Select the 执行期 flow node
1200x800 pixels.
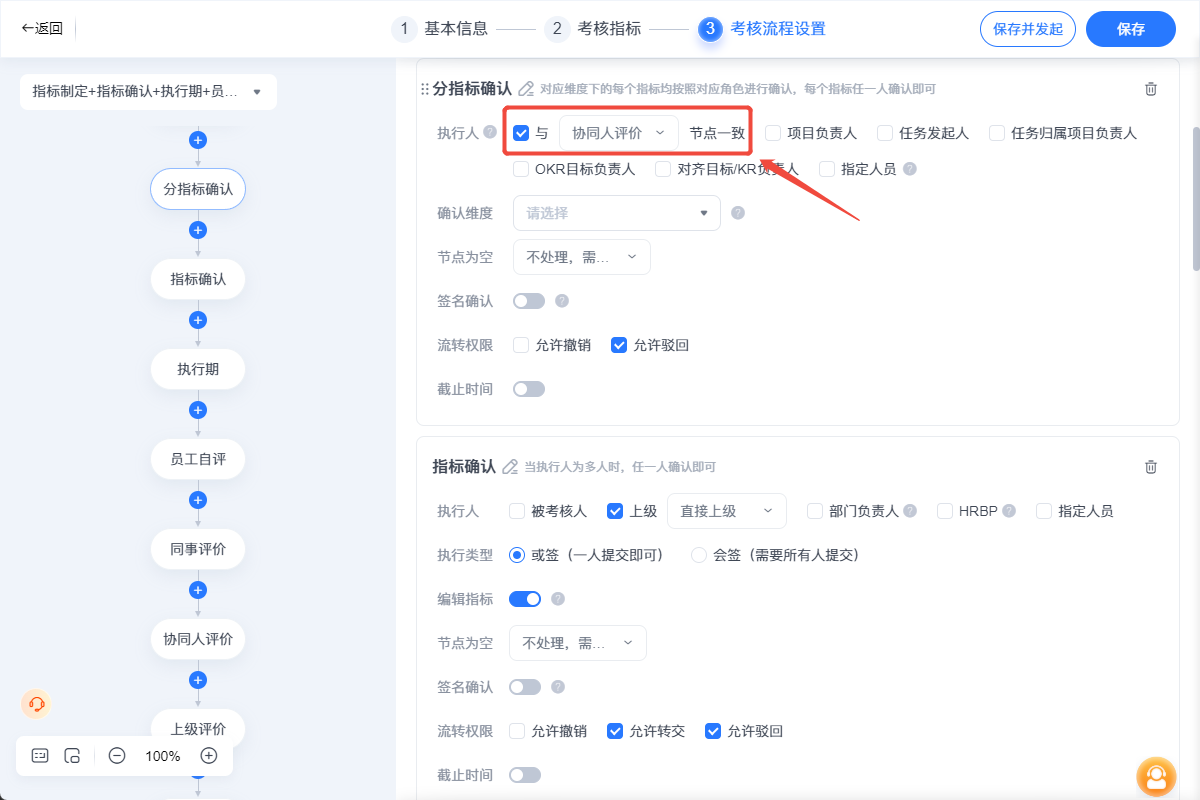(198, 369)
